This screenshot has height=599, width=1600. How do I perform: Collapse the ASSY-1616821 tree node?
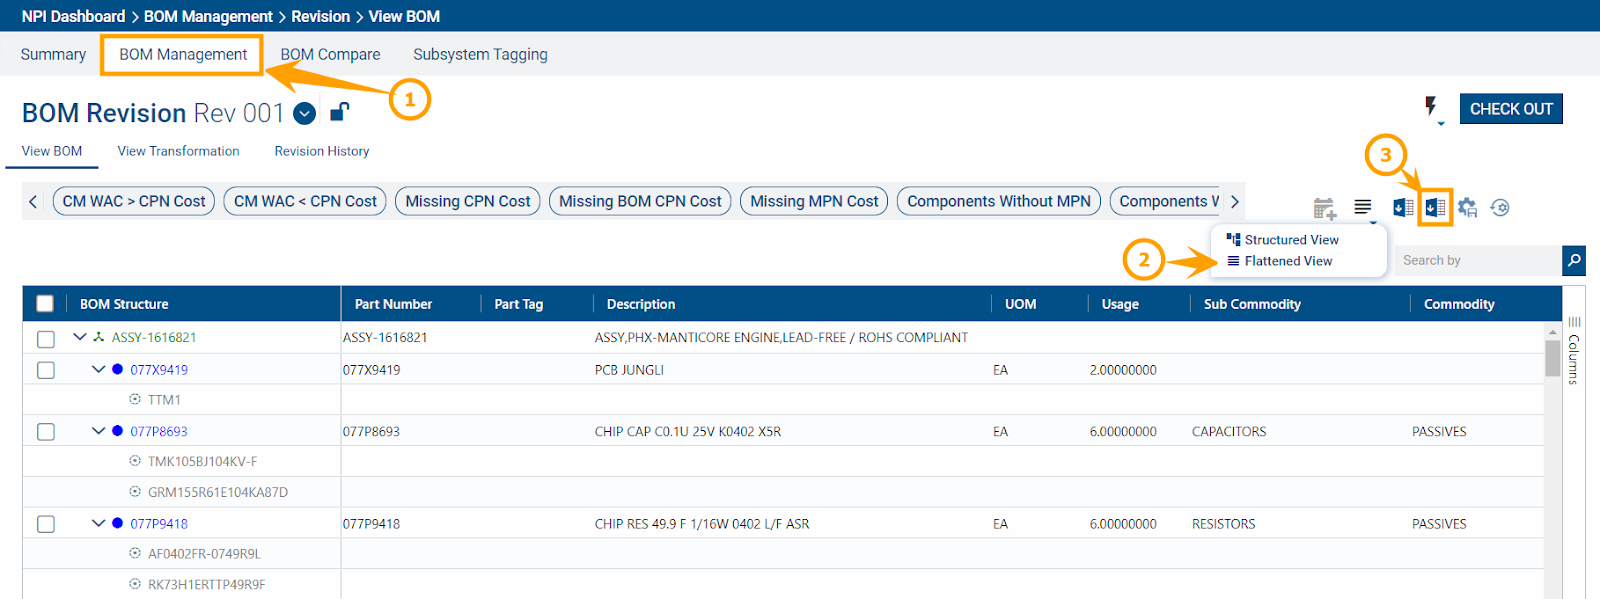[80, 337]
